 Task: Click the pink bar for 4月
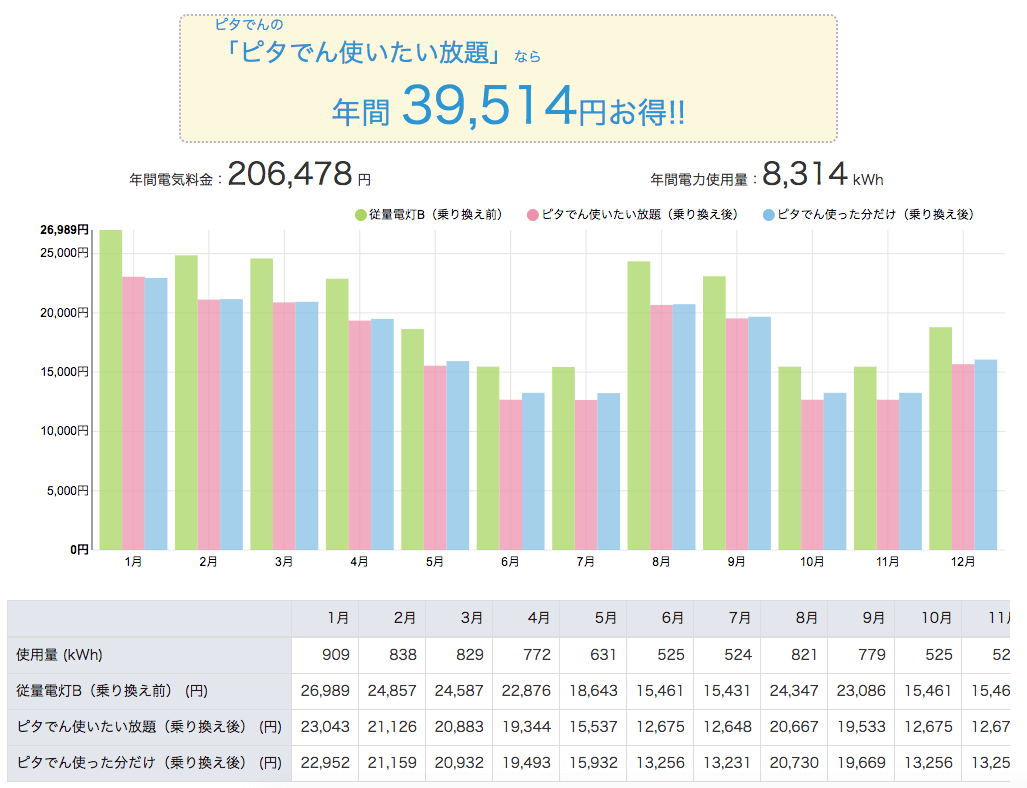(x=360, y=435)
